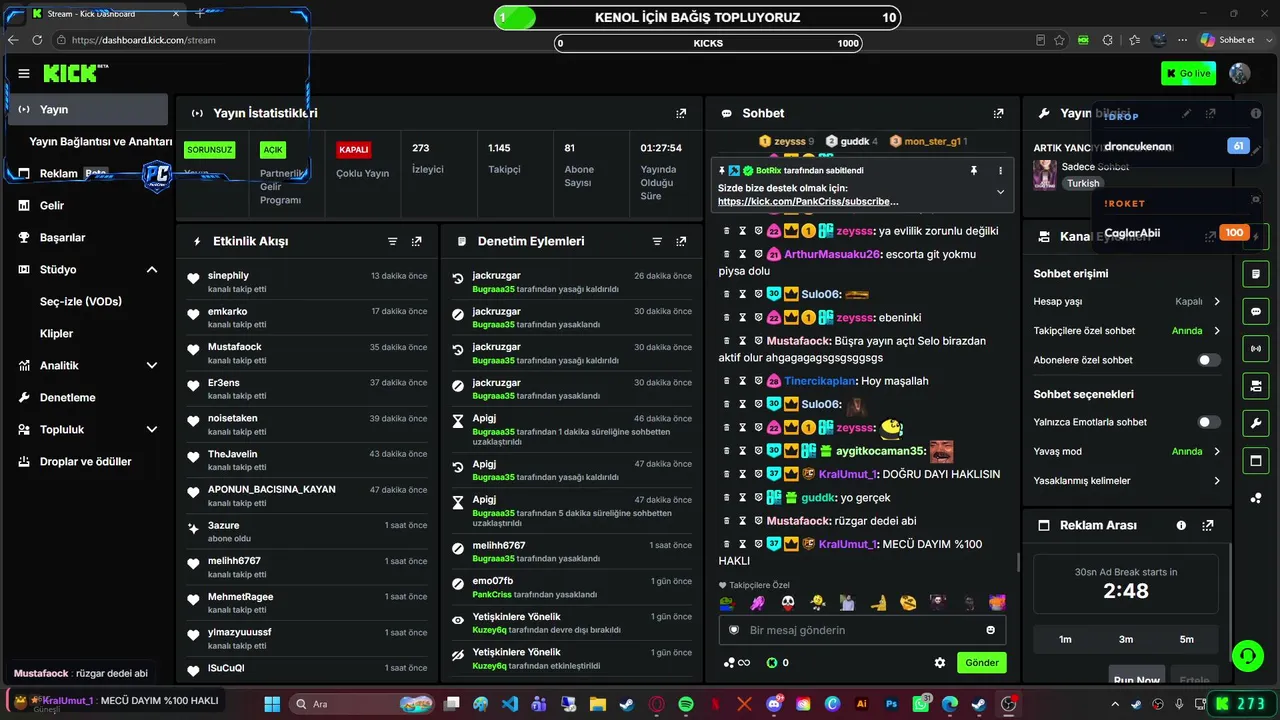Pop out the Etkinlik Akışı panel
This screenshot has height=720, width=1280.
tap(416, 241)
